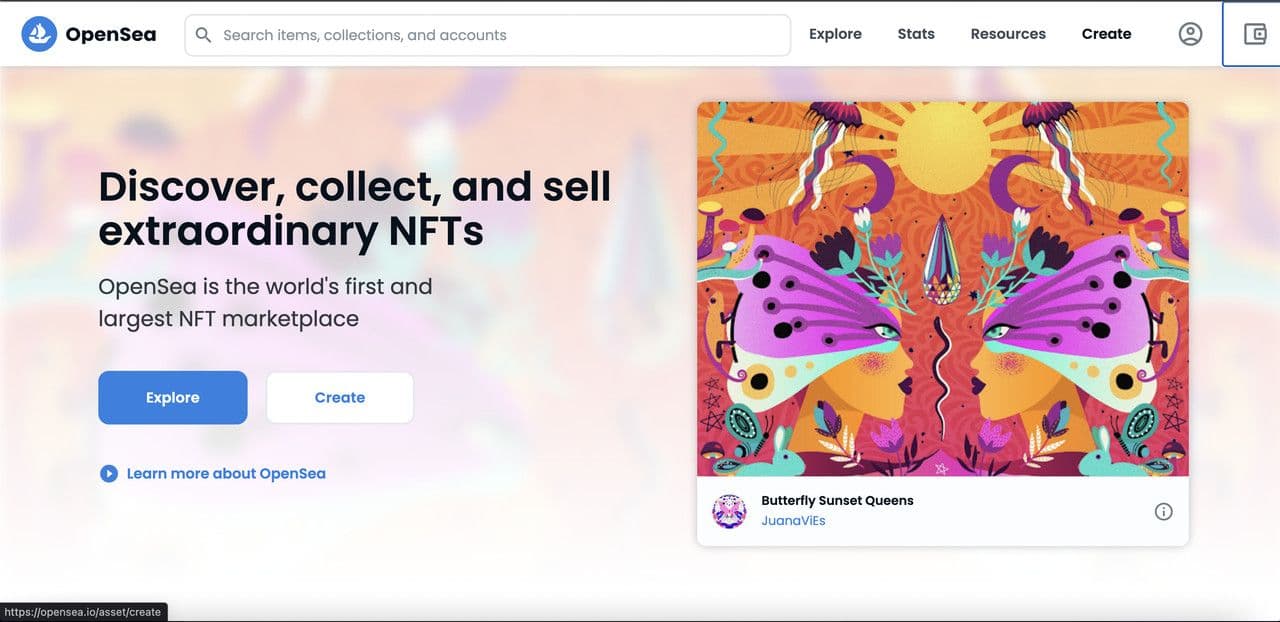Image resolution: width=1280 pixels, height=622 pixels.
Task: Open the Explore item in the top navigation
Action: pos(835,34)
